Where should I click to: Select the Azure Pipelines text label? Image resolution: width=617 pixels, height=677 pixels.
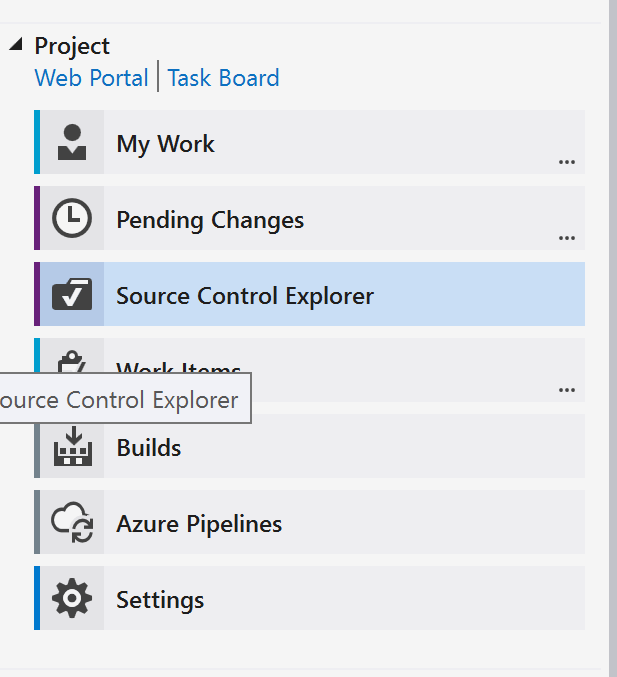tap(199, 524)
